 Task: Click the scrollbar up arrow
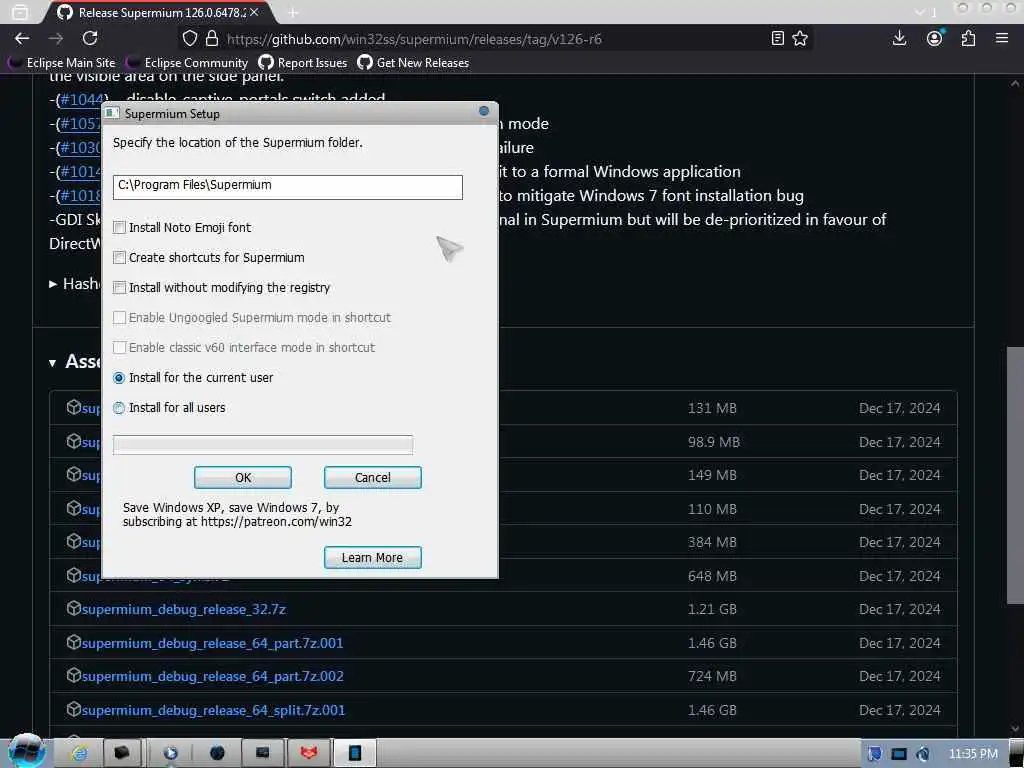(1014, 84)
